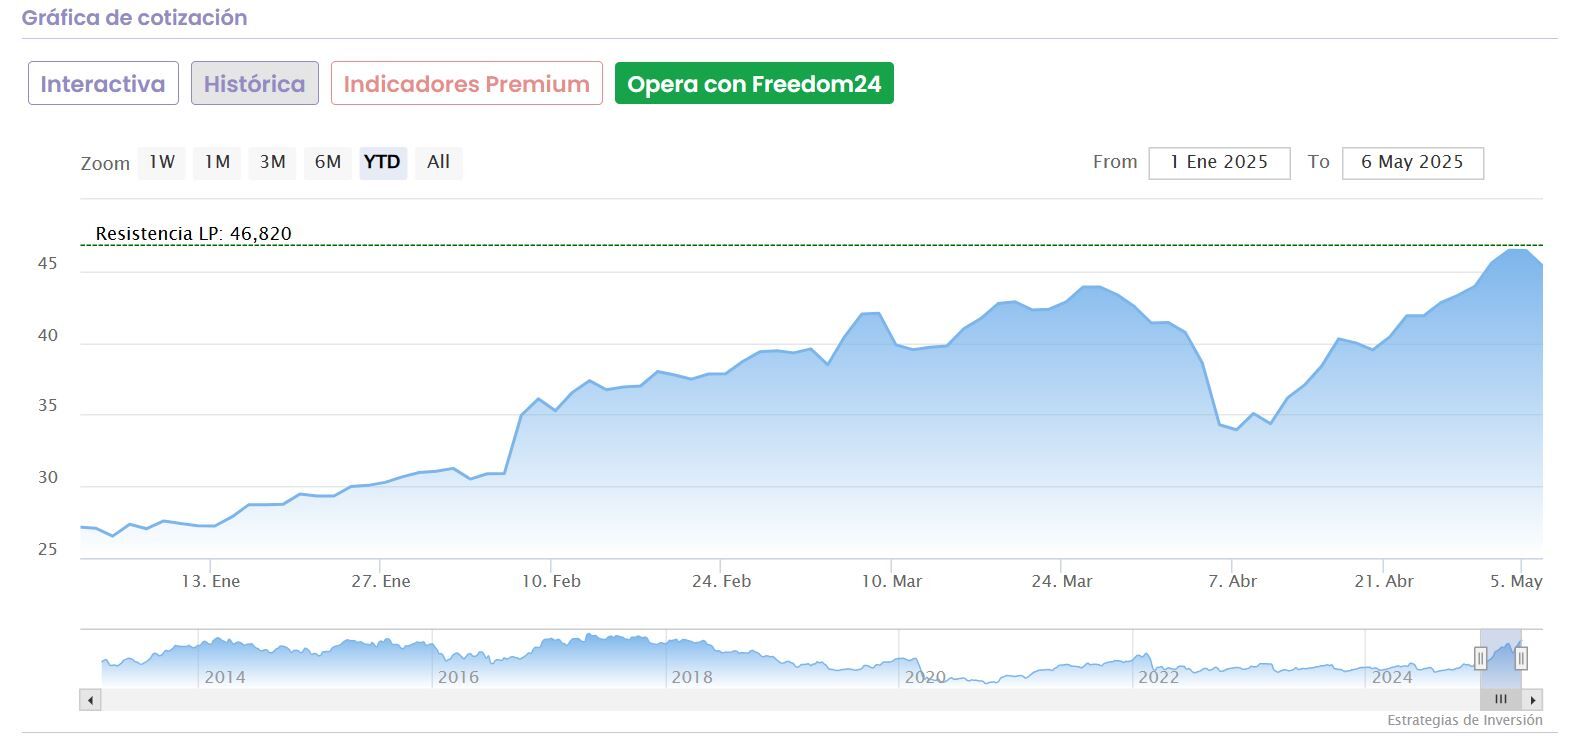Click Opera con Freedom24 button
Screen dimensions: 1589x741
pos(754,84)
